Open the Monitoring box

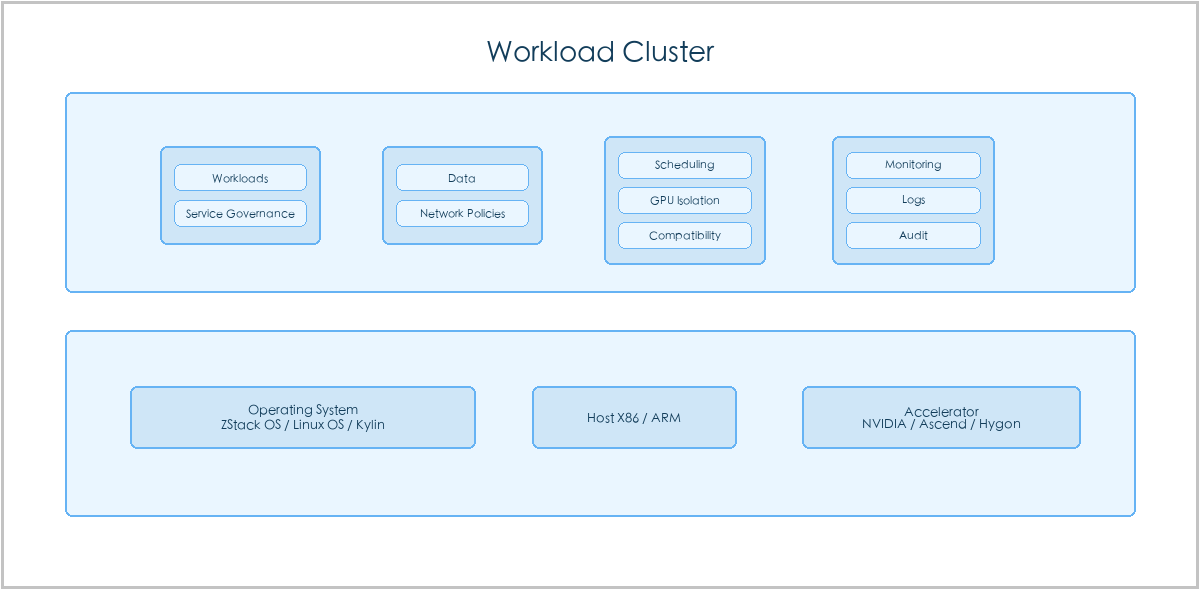[x=913, y=165]
